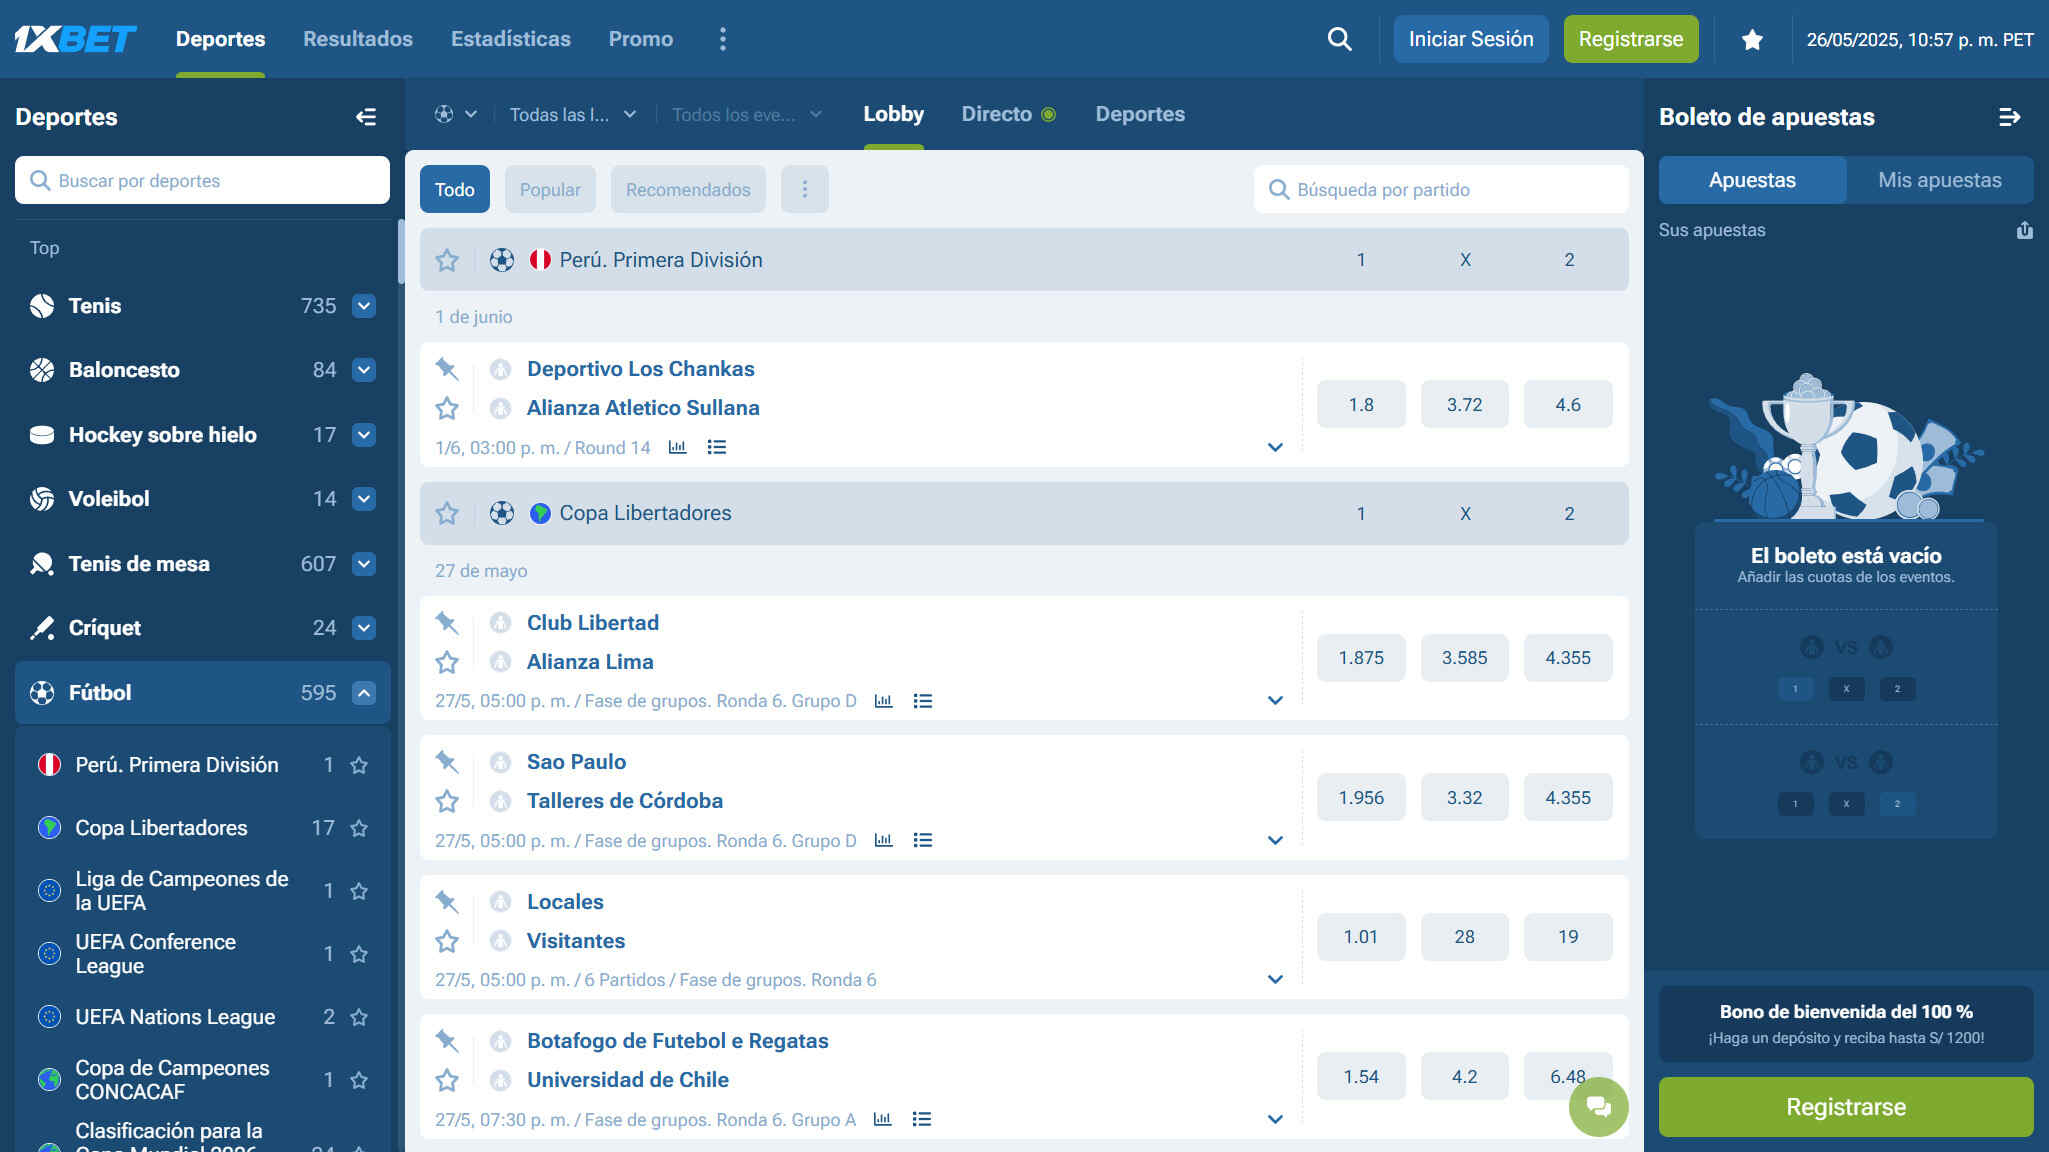Open the Todos los eve... dropdown
The image size is (2049, 1152).
(746, 115)
